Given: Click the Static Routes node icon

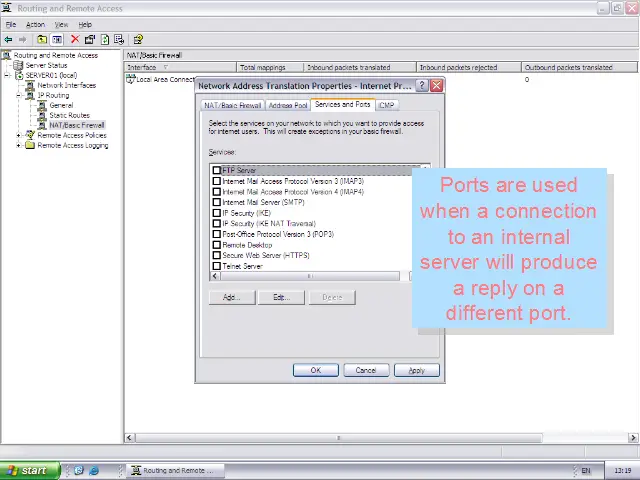Looking at the screenshot, I should pyautogui.click(x=42, y=116).
